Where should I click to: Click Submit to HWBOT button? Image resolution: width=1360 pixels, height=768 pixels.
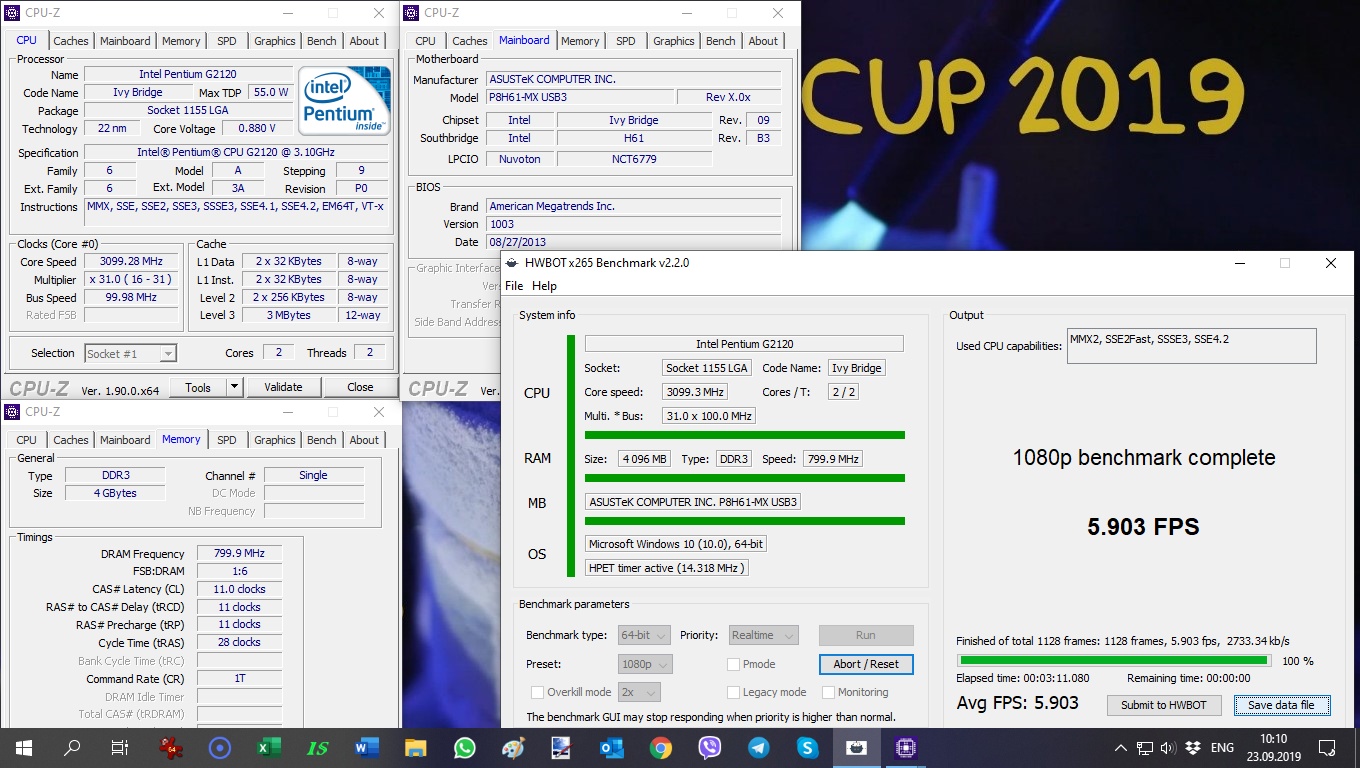(1164, 705)
